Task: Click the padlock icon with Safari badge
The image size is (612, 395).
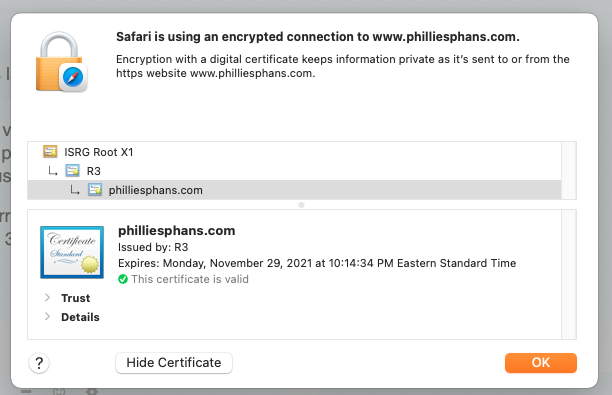Action: pos(61,61)
